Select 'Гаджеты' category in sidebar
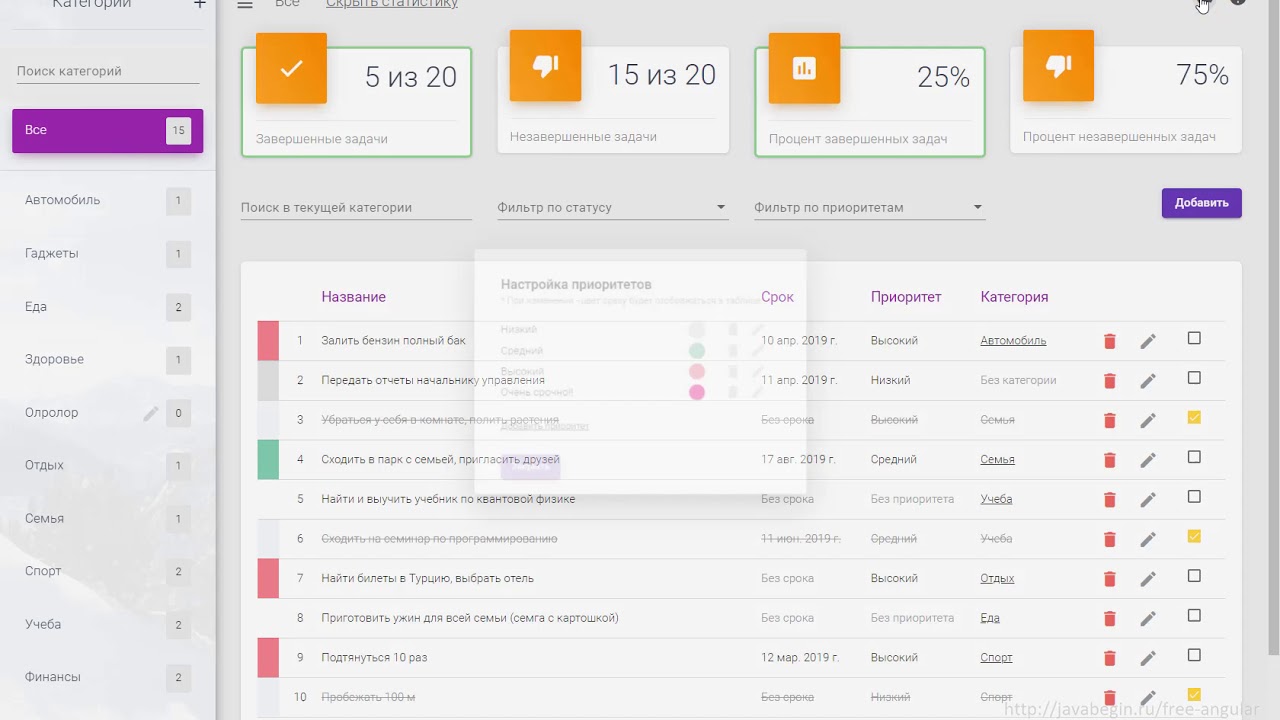This screenshot has width=1280, height=720. (x=108, y=254)
